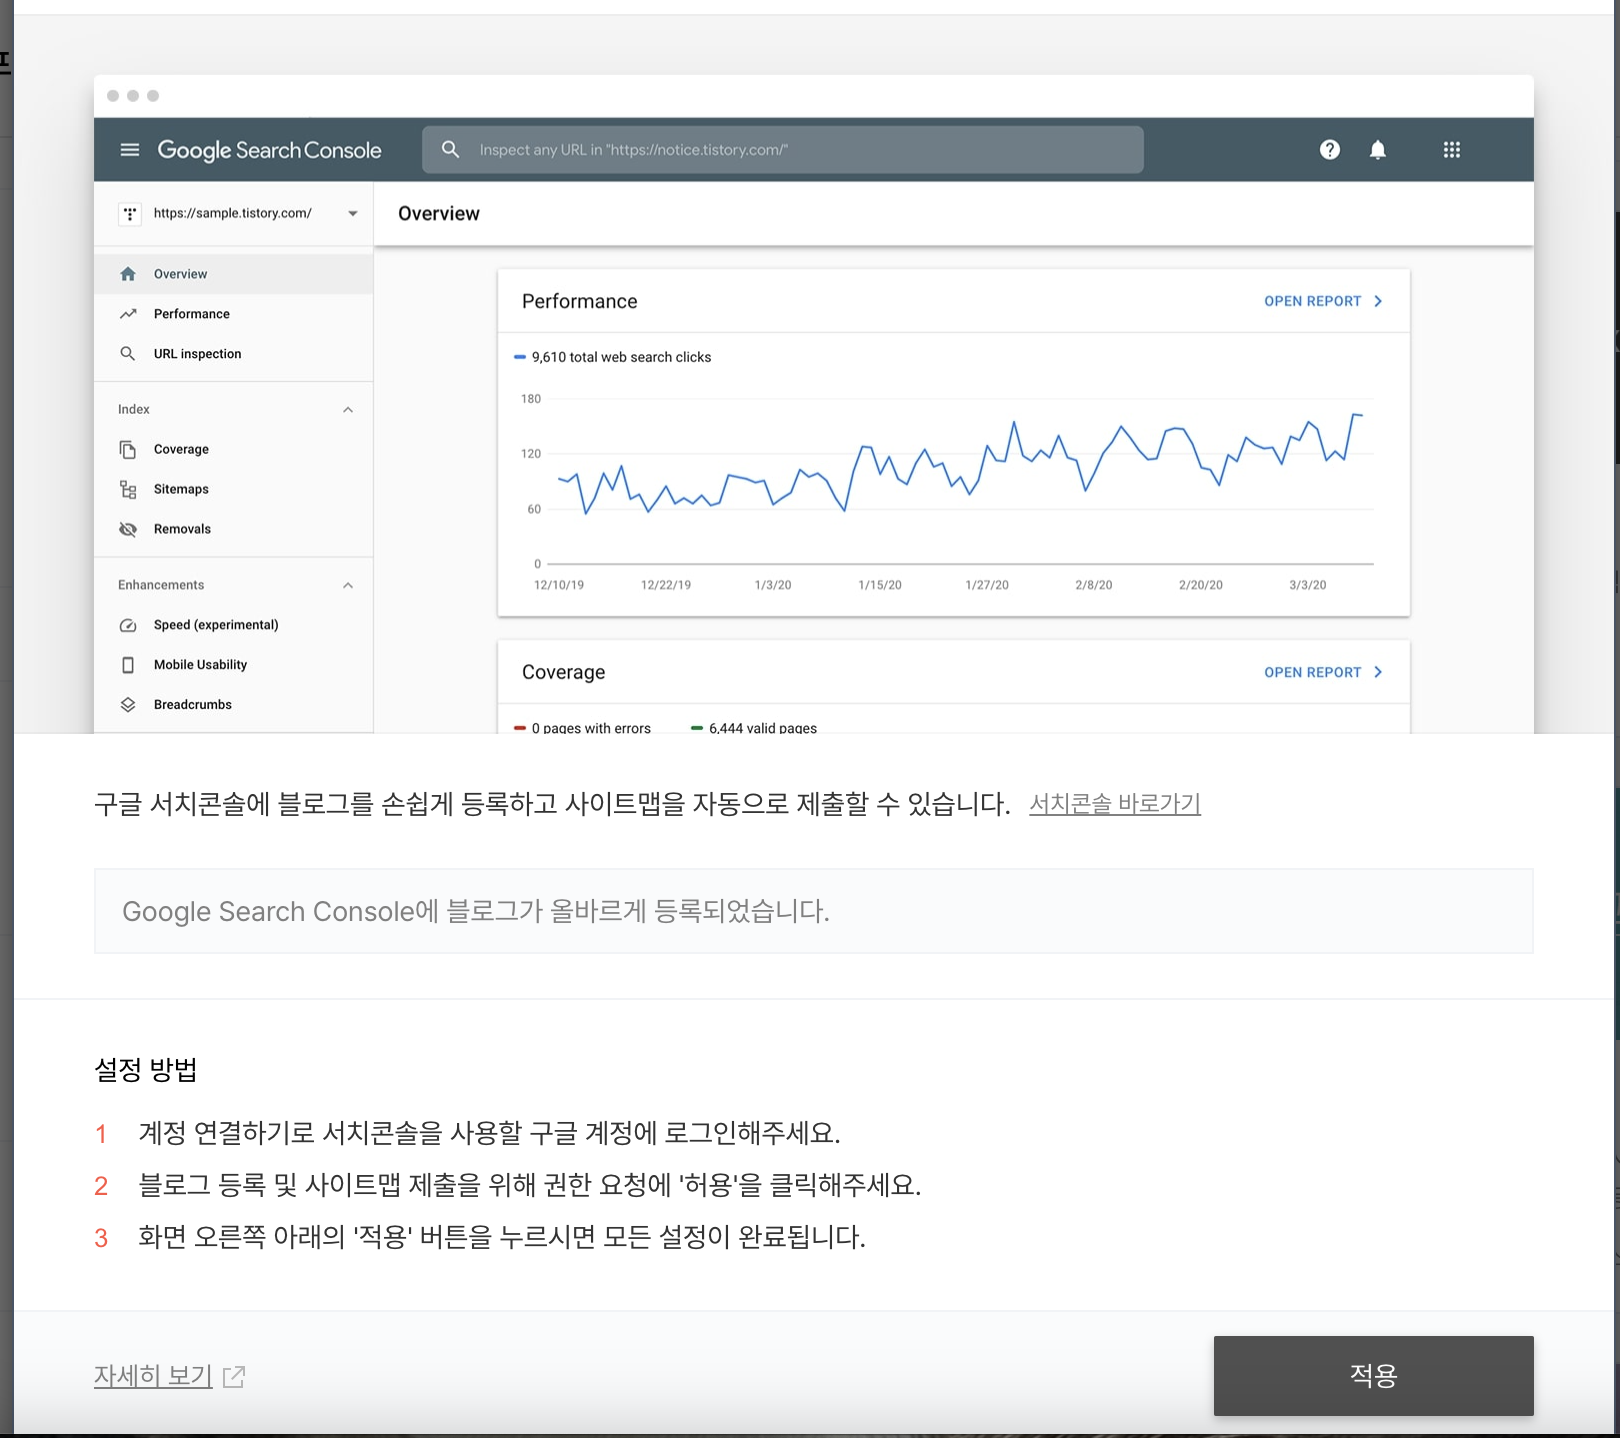Select Removals in the sidebar
The image size is (1620, 1438).
(234, 529)
